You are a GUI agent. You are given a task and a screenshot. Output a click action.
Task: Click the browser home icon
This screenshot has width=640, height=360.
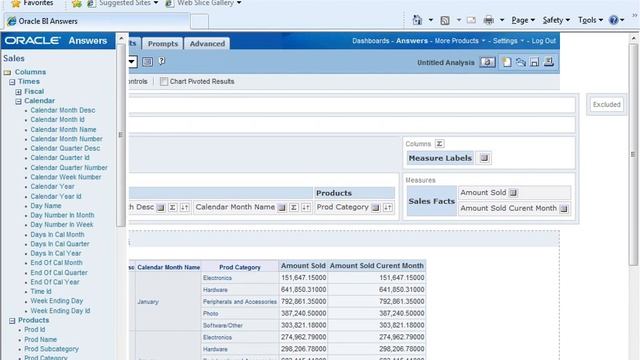417,20
